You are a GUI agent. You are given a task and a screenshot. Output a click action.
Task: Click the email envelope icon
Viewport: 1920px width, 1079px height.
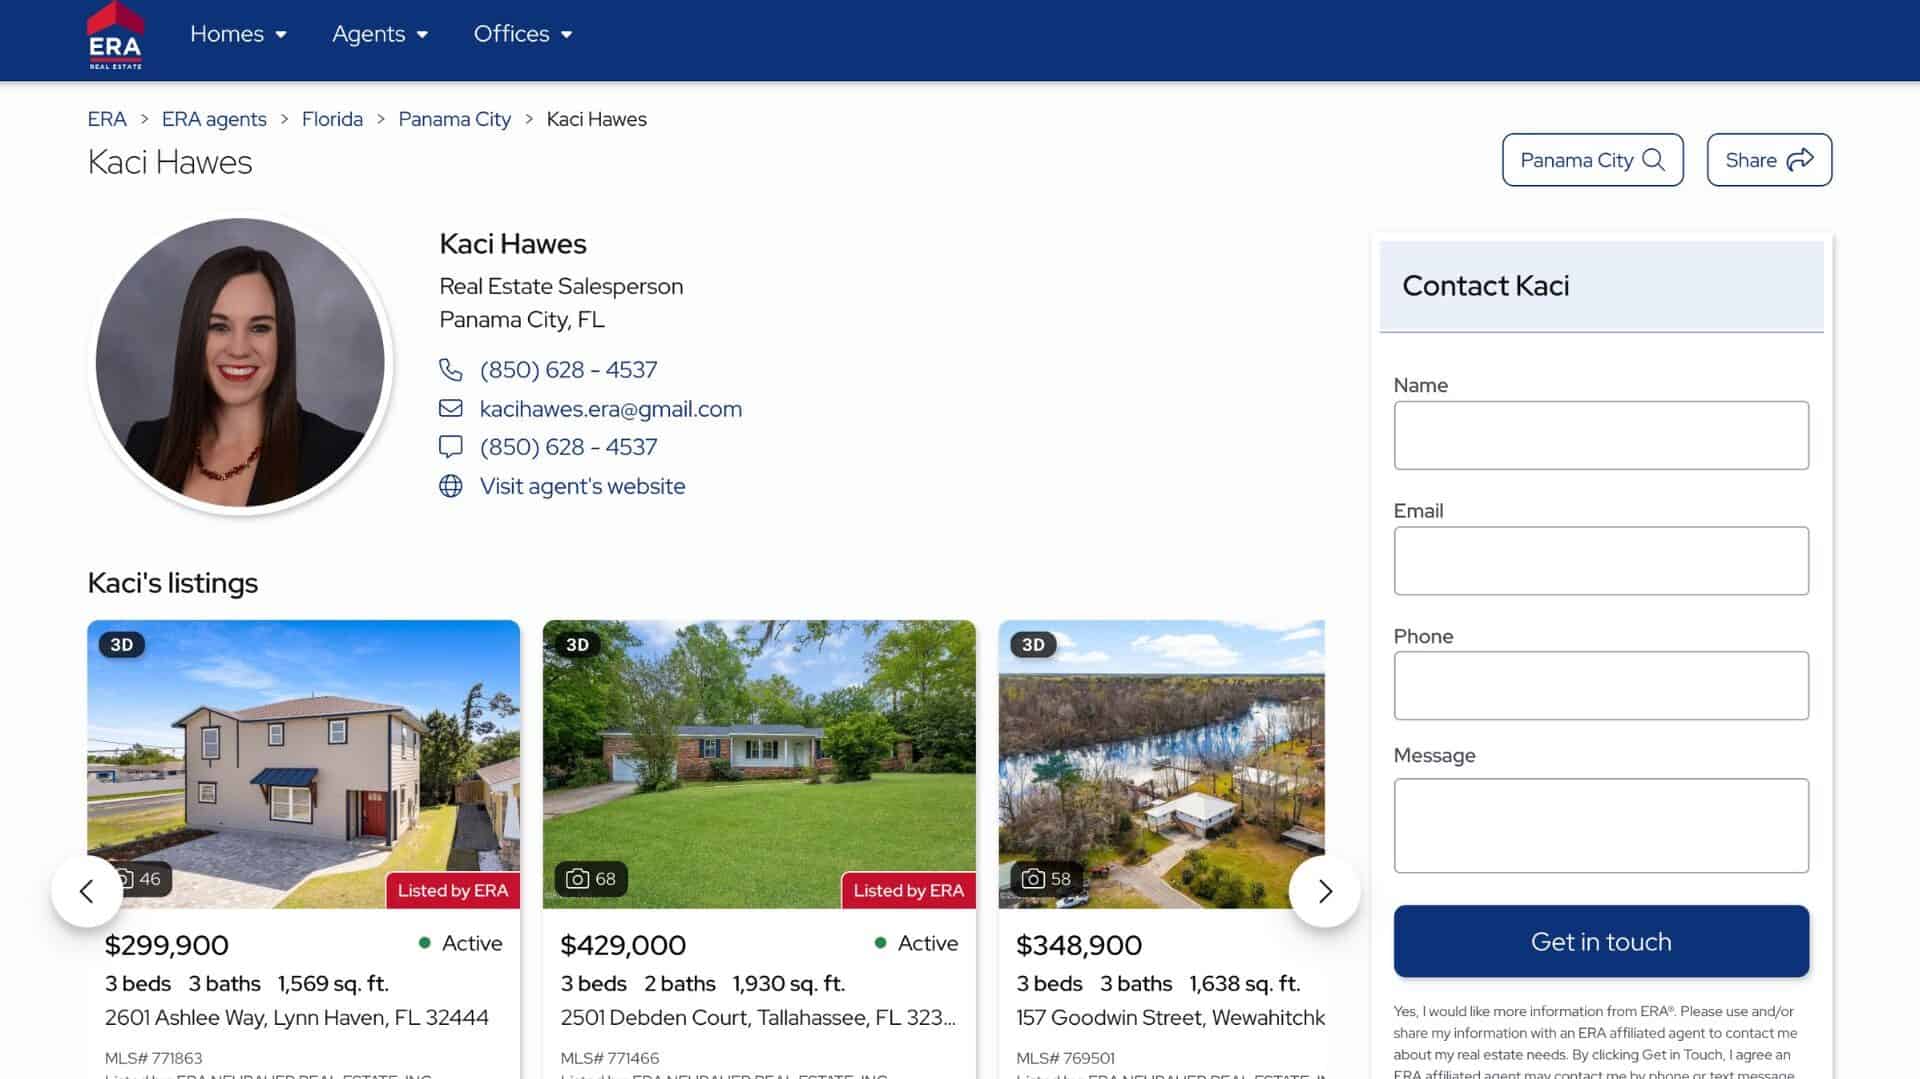click(451, 408)
